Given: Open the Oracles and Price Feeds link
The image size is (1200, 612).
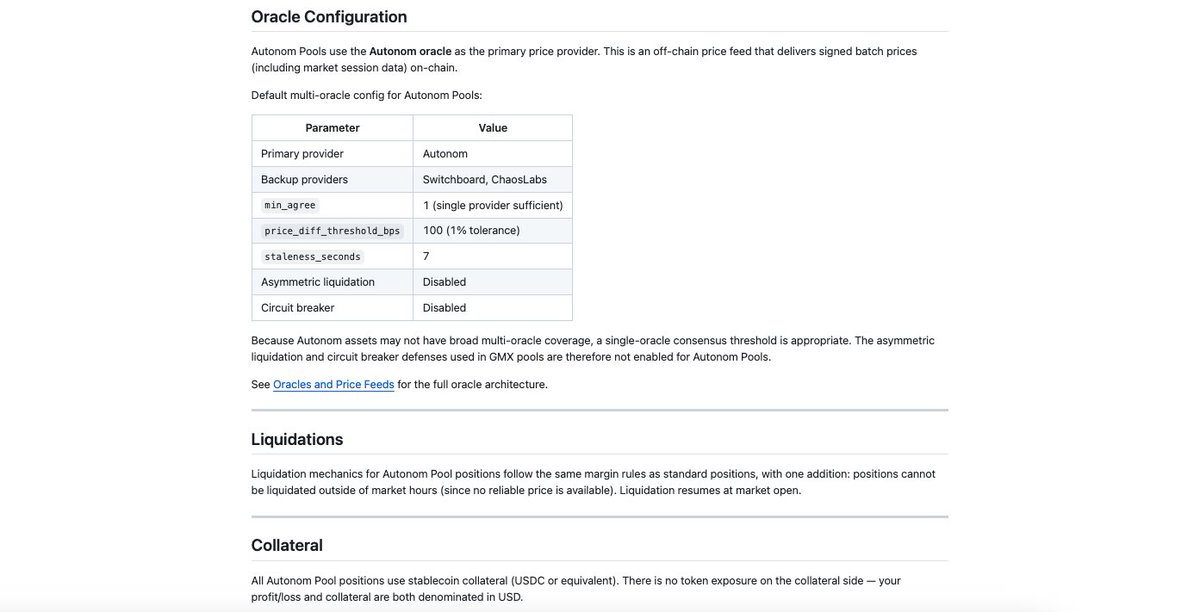Looking at the screenshot, I should coord(334,384).
